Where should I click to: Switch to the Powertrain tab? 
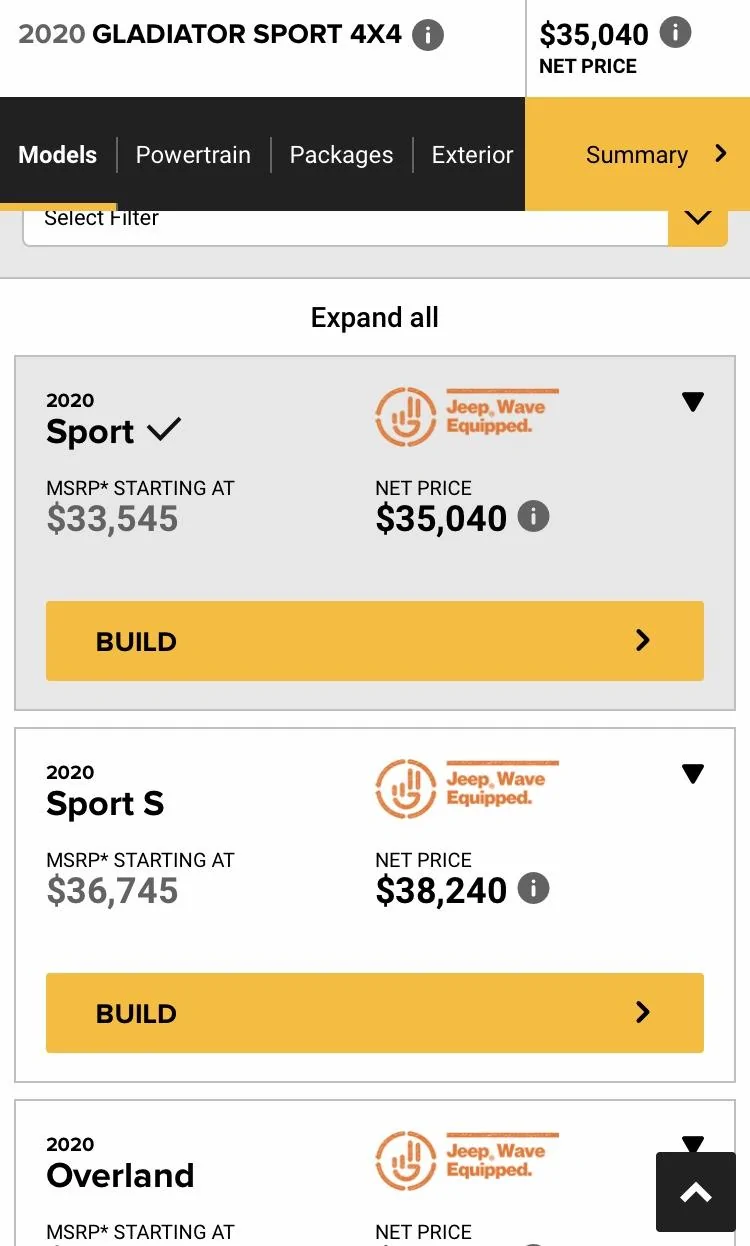click(x=193, y=155)
